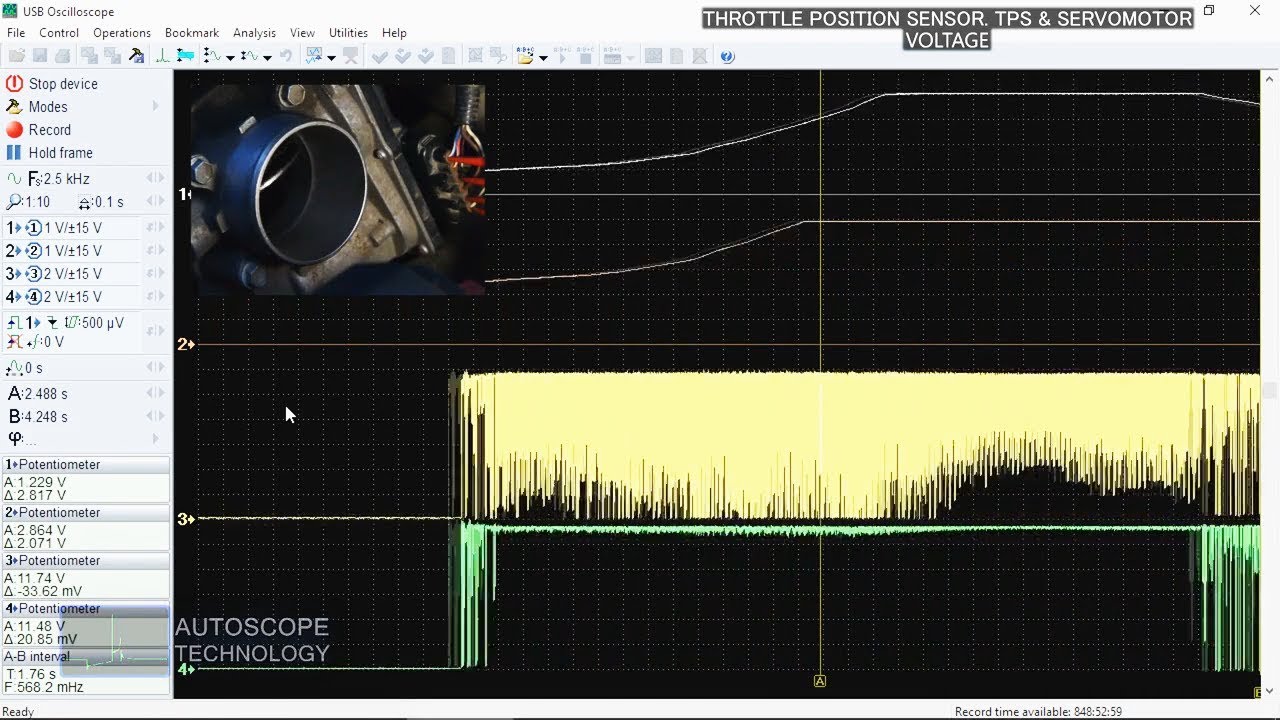Click cursor A marker at graph bottom
The width and height of the screenshot is (1280, 720).
pyautogui.click(x=820, y=681)
